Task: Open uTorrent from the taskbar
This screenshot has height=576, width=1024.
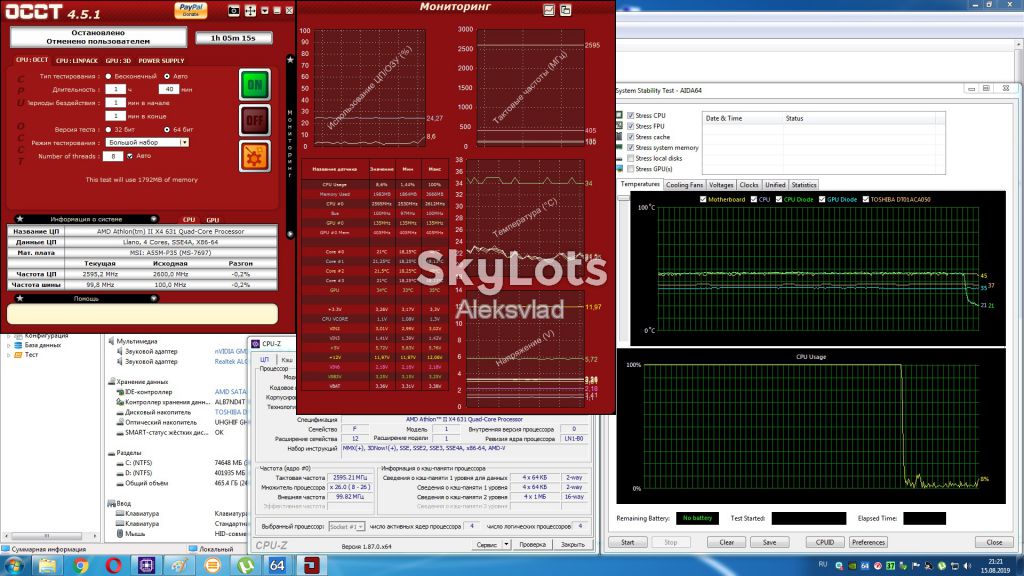Action: pos(246,565)
